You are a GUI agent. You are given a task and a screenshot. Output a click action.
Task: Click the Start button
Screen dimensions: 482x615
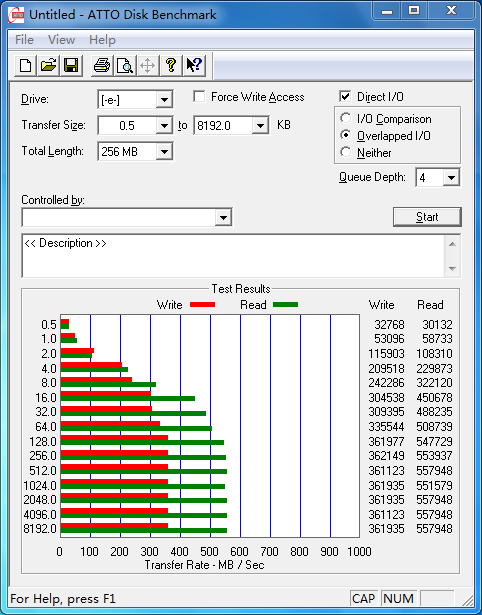pos(427,217)
